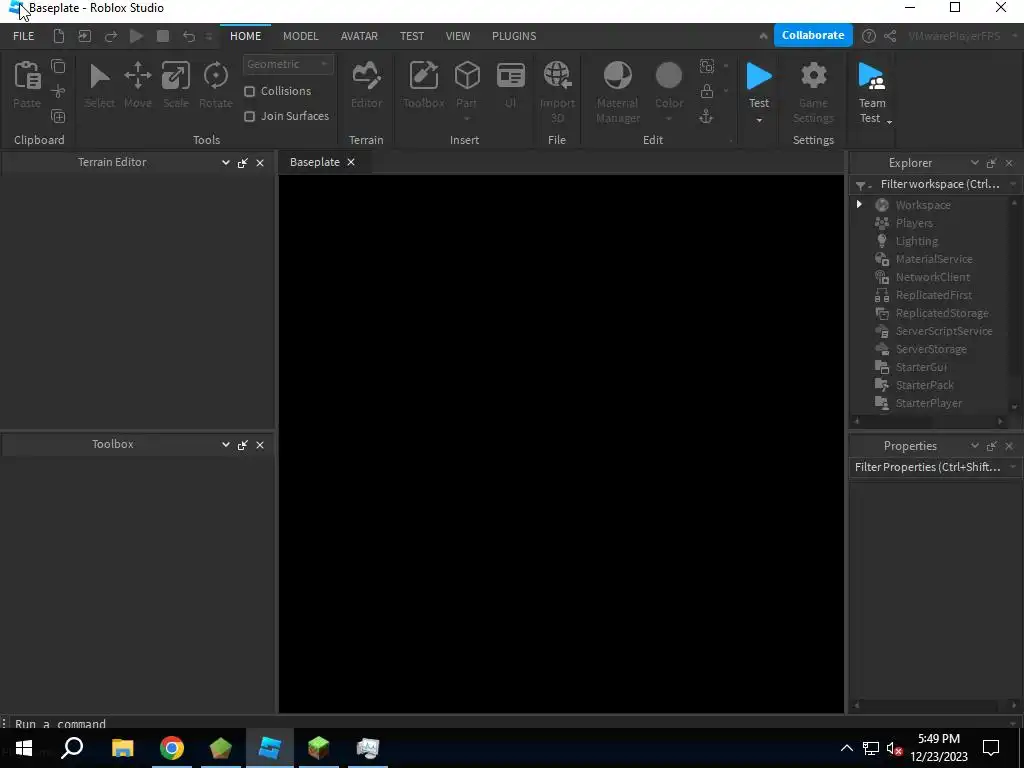Open the dropdown arrow under Part

[467, 119]
